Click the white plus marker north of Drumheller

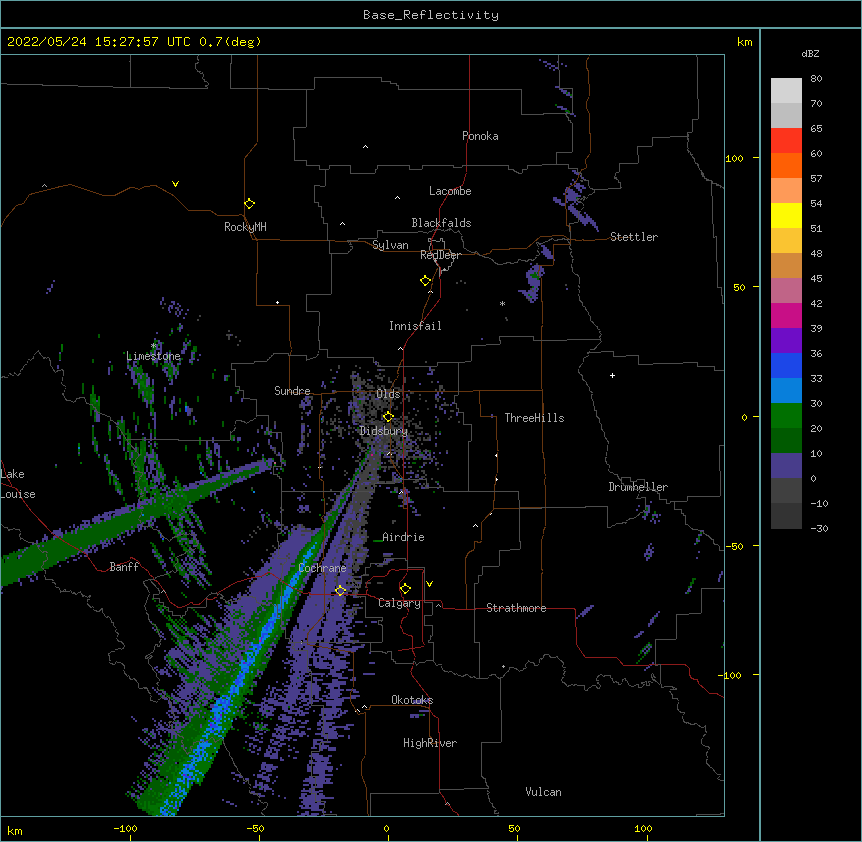point(612,375)
